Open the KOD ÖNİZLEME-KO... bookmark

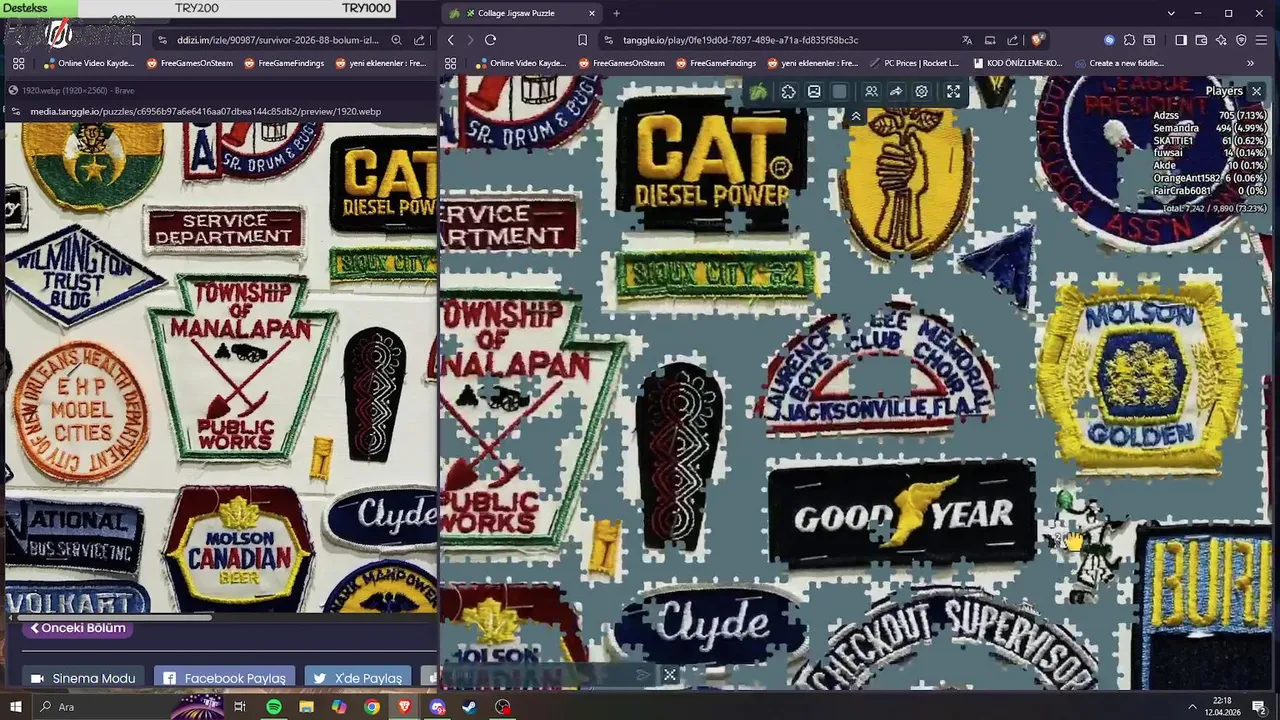tap(1016, 63)
